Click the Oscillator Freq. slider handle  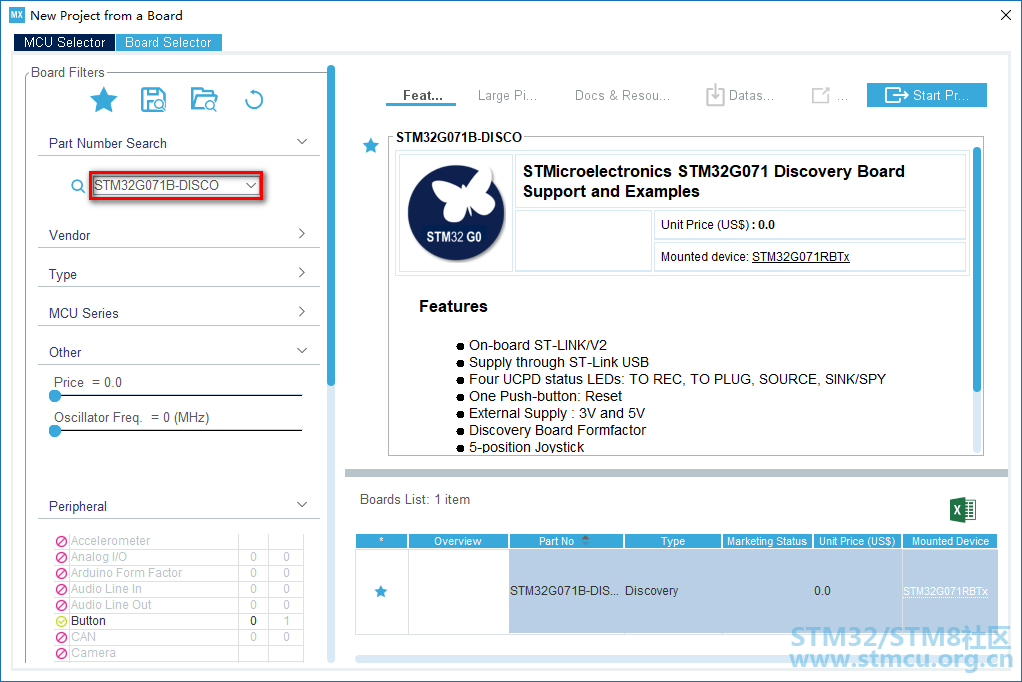(55, 431)
